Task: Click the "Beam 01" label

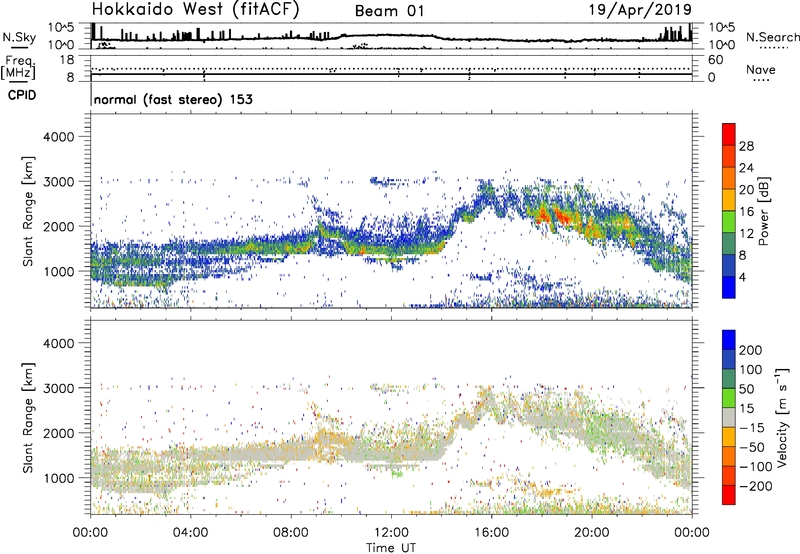Action: coord(389,11)
